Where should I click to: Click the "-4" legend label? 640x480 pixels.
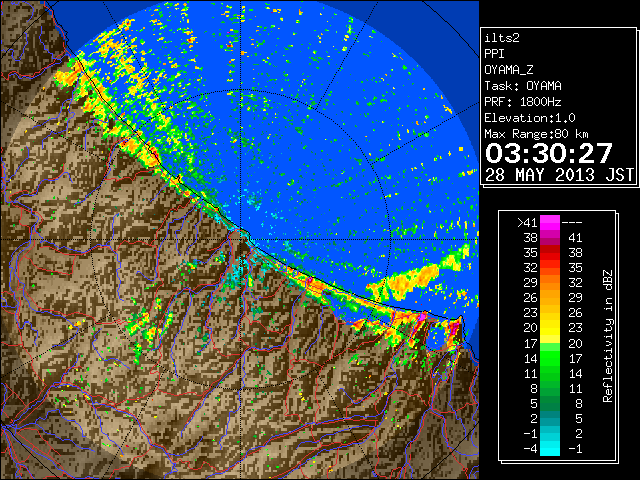point(530,449)
